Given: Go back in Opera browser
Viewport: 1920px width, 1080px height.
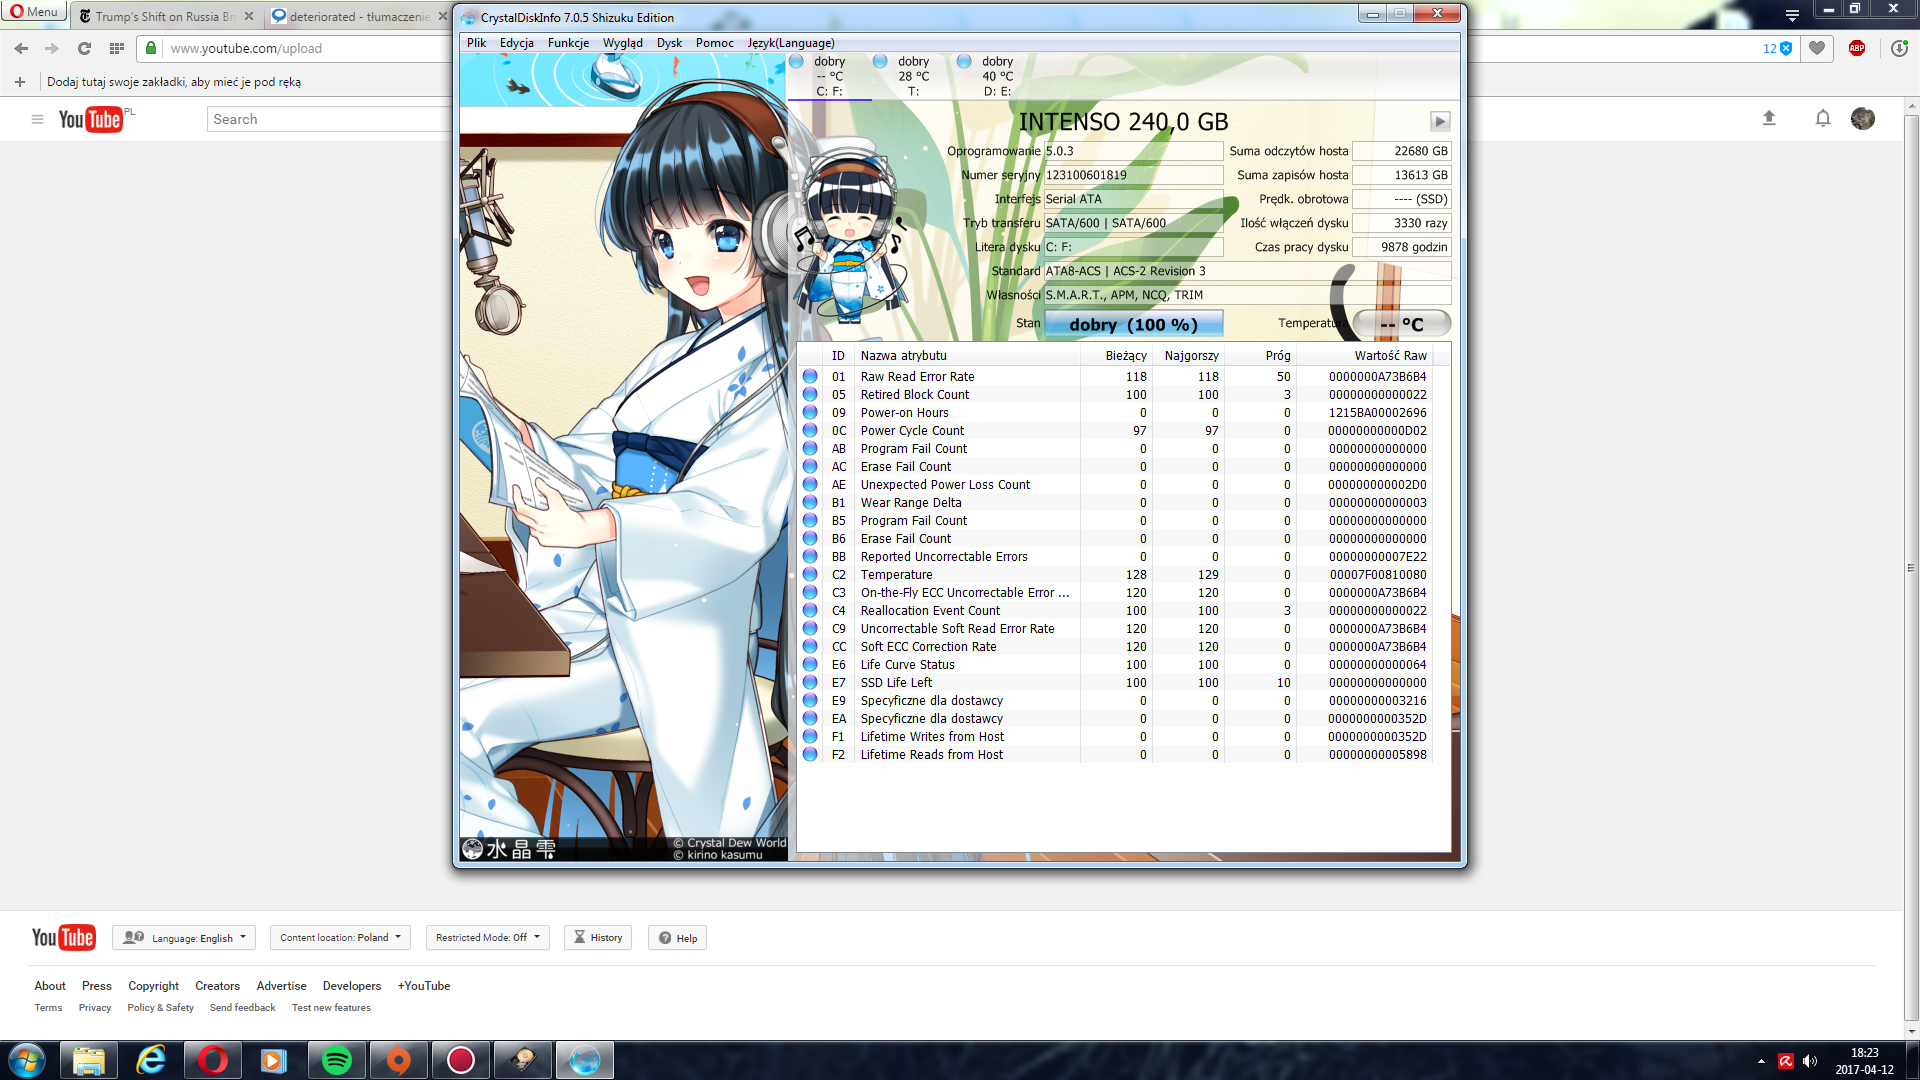Looking at the screenshot, I should 21,48.
